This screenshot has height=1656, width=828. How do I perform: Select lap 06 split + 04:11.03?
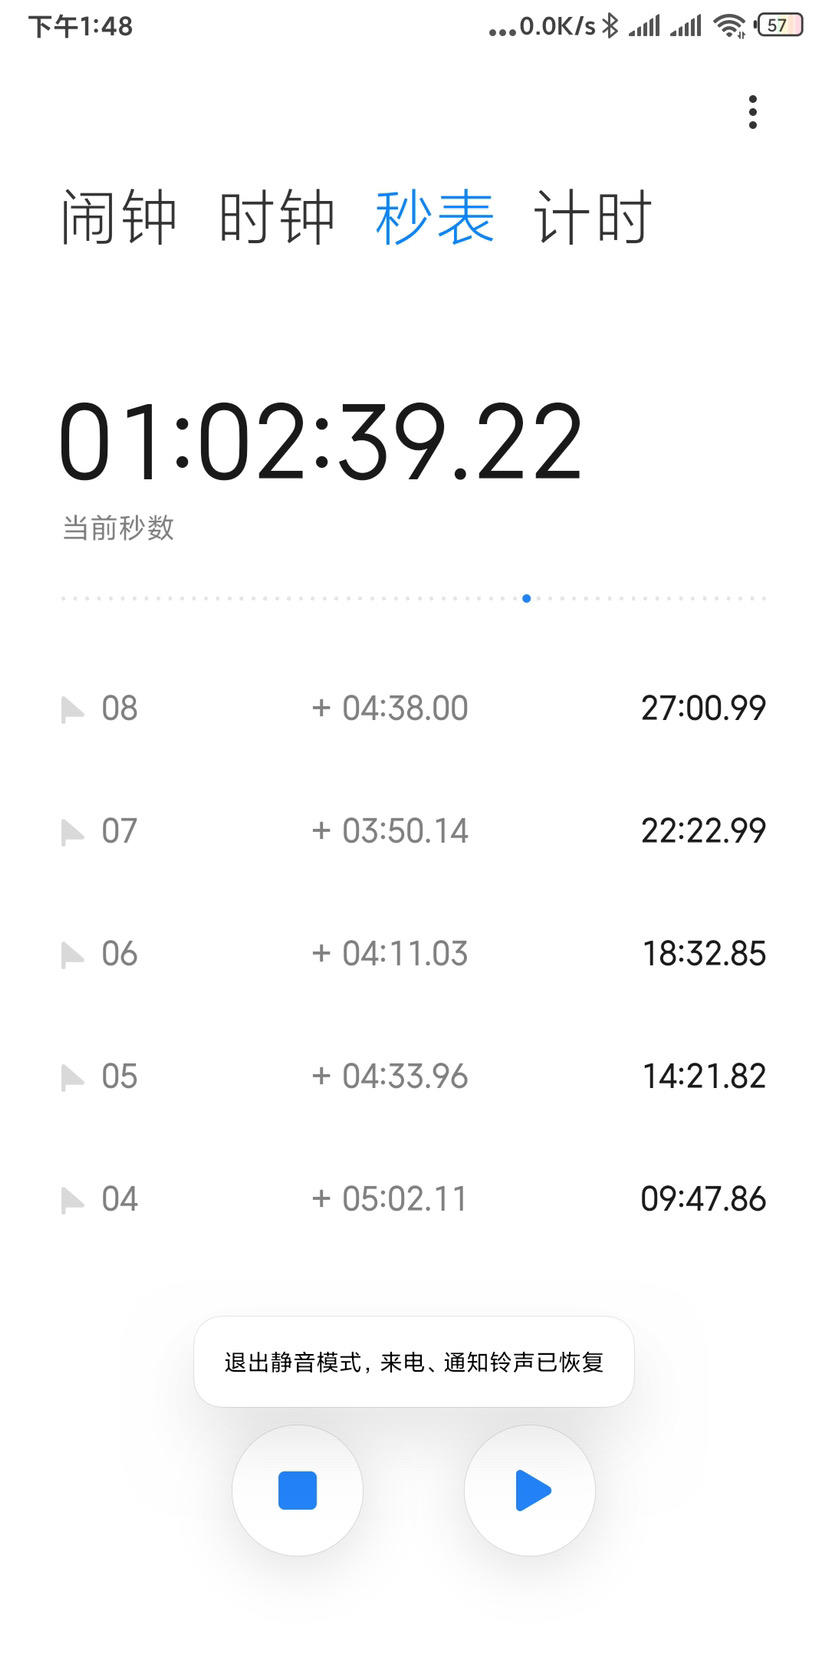390,953
